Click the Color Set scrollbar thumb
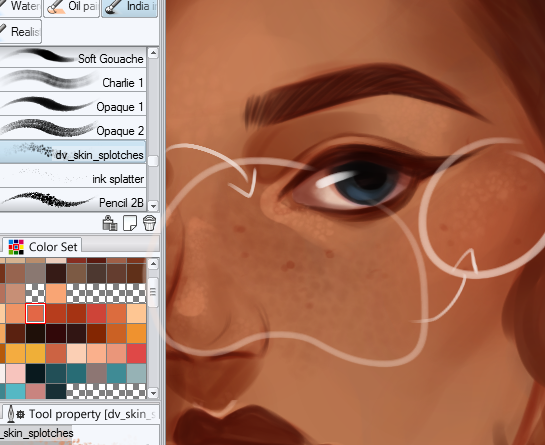Screen dimensions: 545x445 (153, 292)
